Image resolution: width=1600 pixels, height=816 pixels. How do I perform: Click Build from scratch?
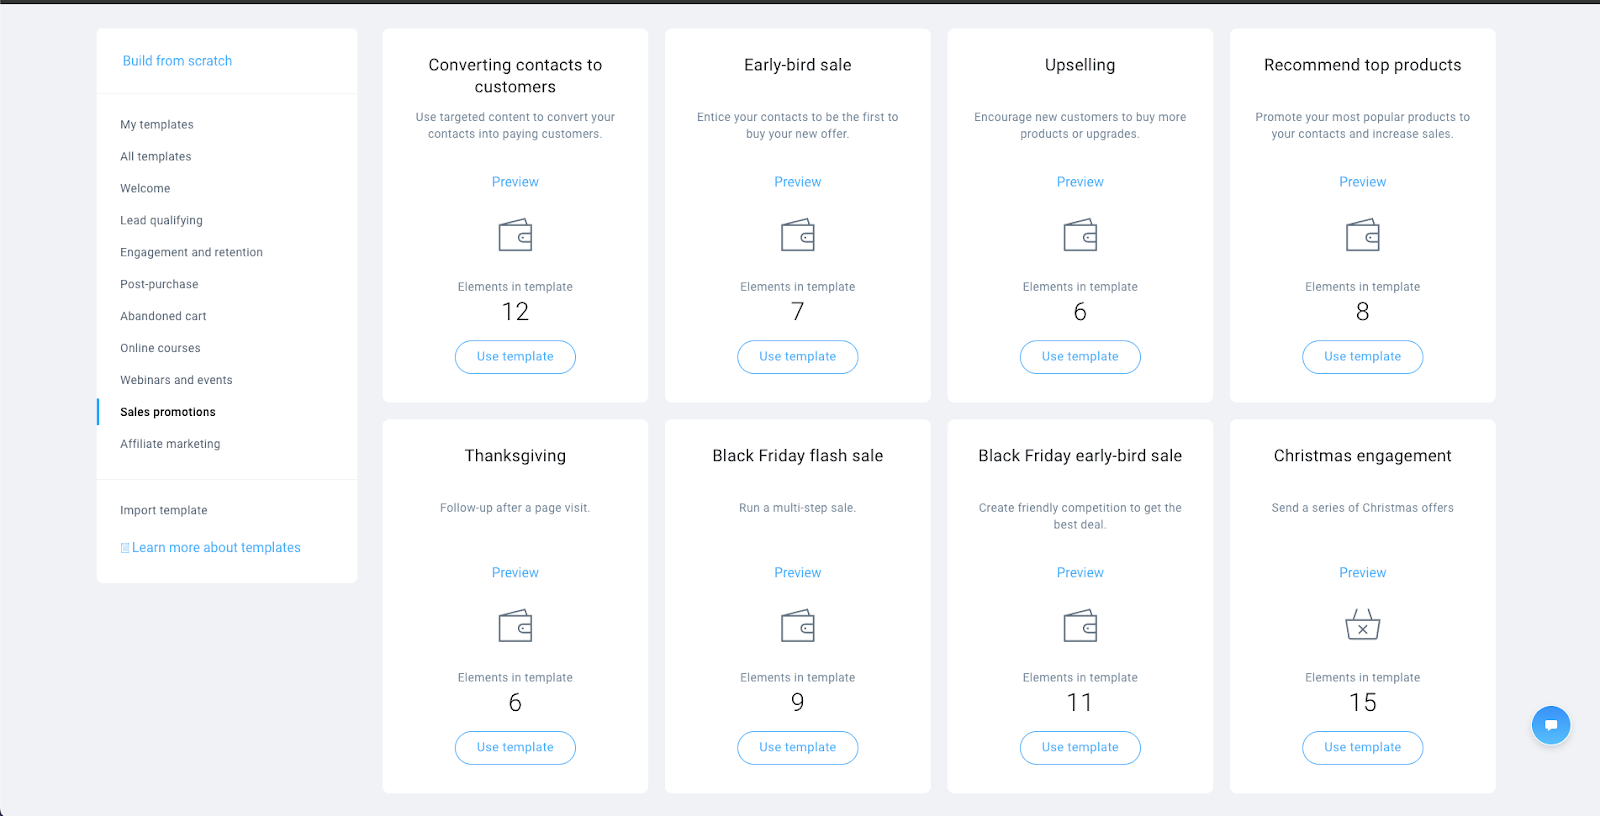point(177,60)
